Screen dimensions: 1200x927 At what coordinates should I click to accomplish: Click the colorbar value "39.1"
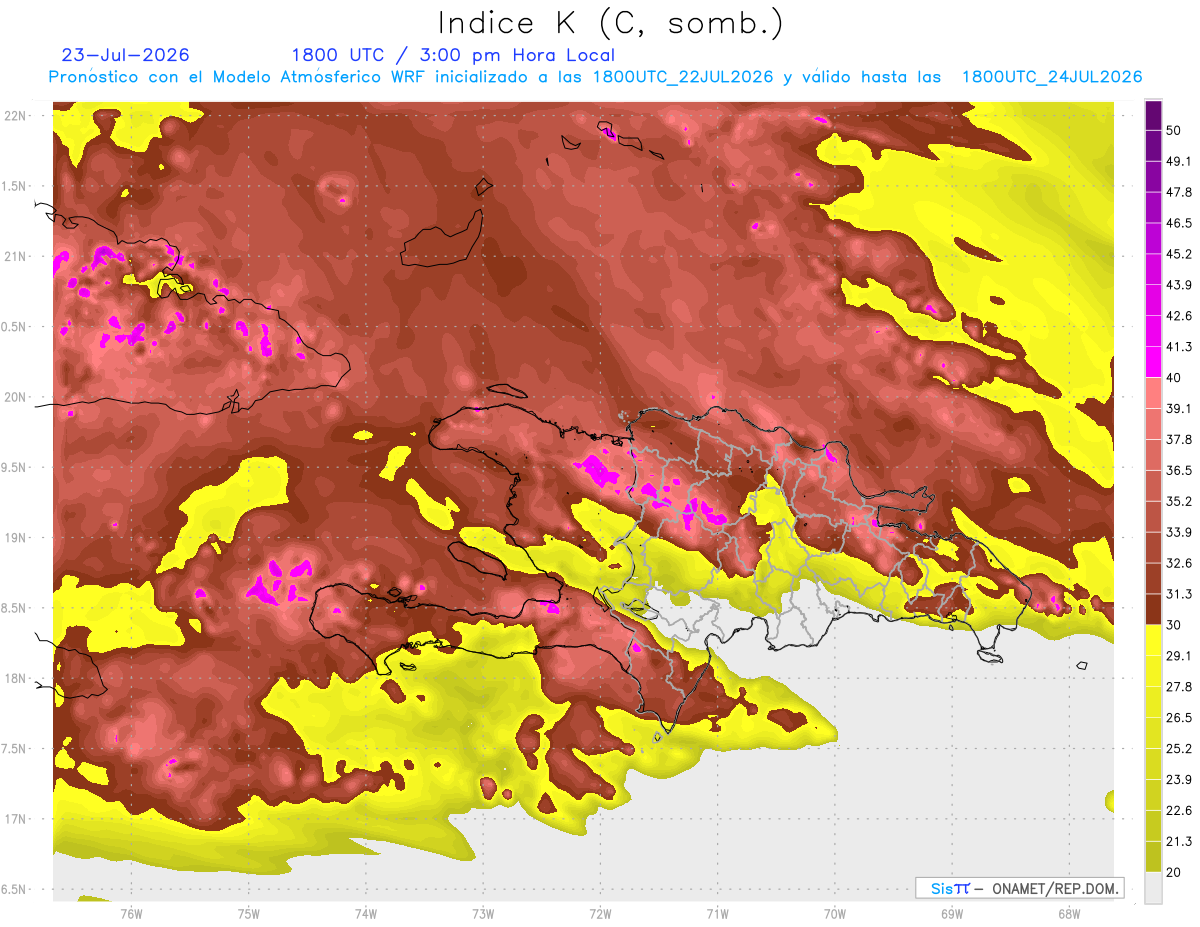[1179, 408]
